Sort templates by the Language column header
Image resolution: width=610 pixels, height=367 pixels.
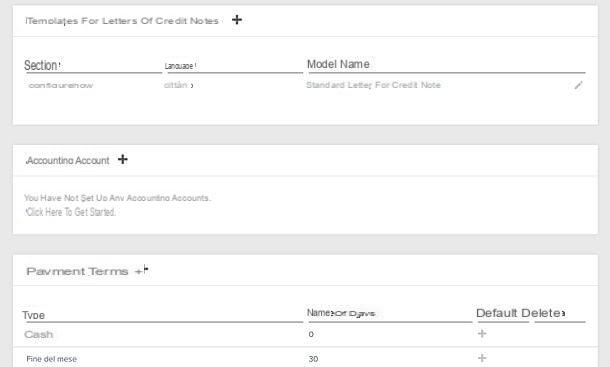tap(180, 66)
